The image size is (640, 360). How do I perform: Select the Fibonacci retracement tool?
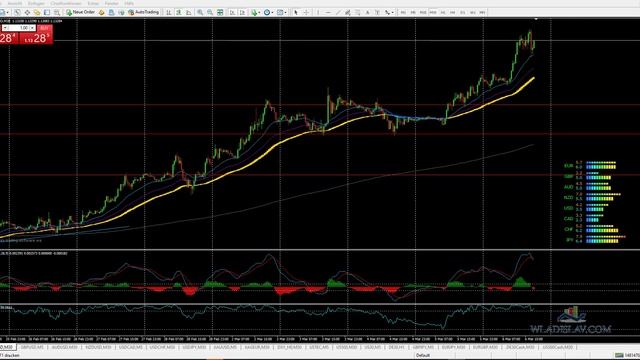358,12
